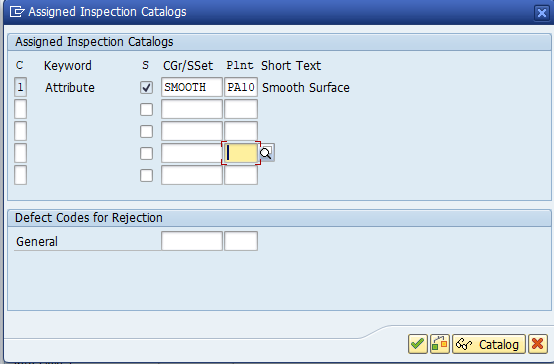Focus the highlighted fourth row Plnt field

click(x=241, y=153)
